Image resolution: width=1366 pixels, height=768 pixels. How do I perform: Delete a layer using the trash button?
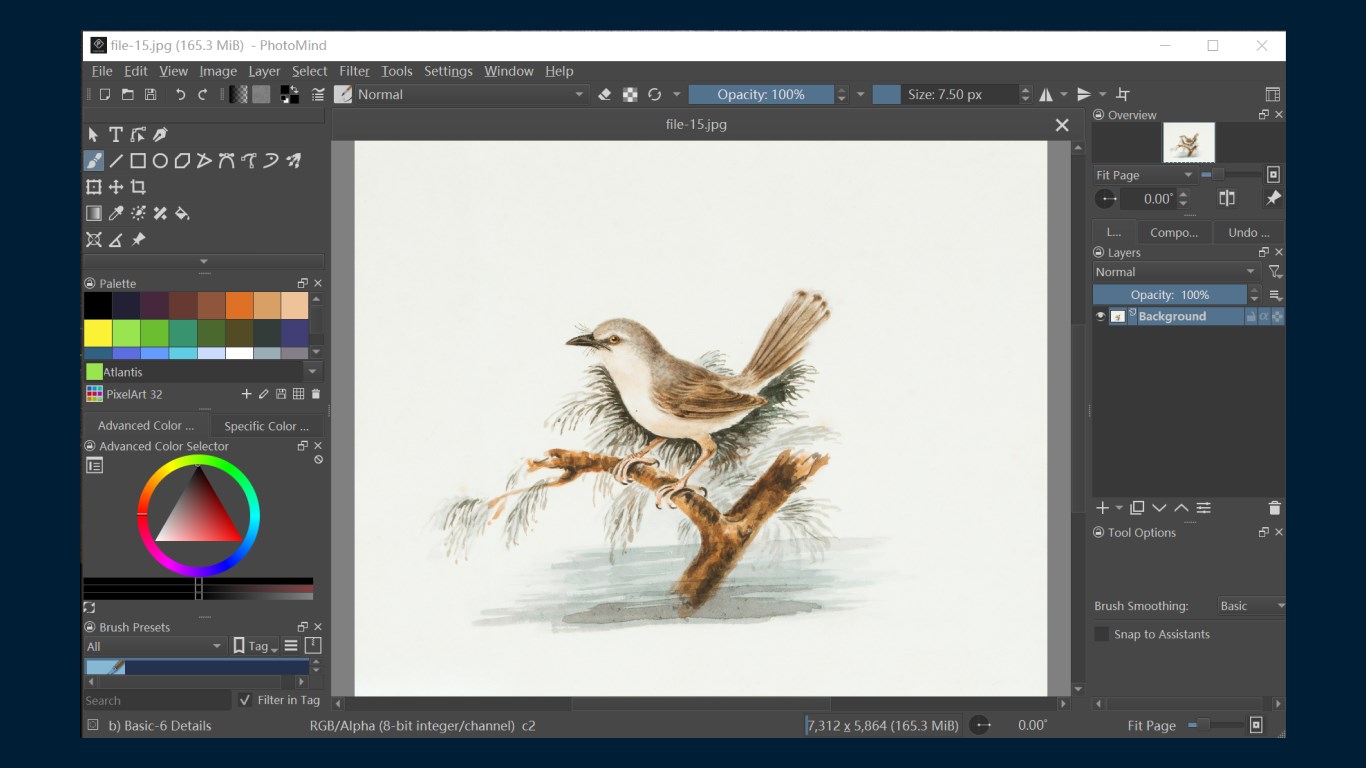pos(1274,507)
